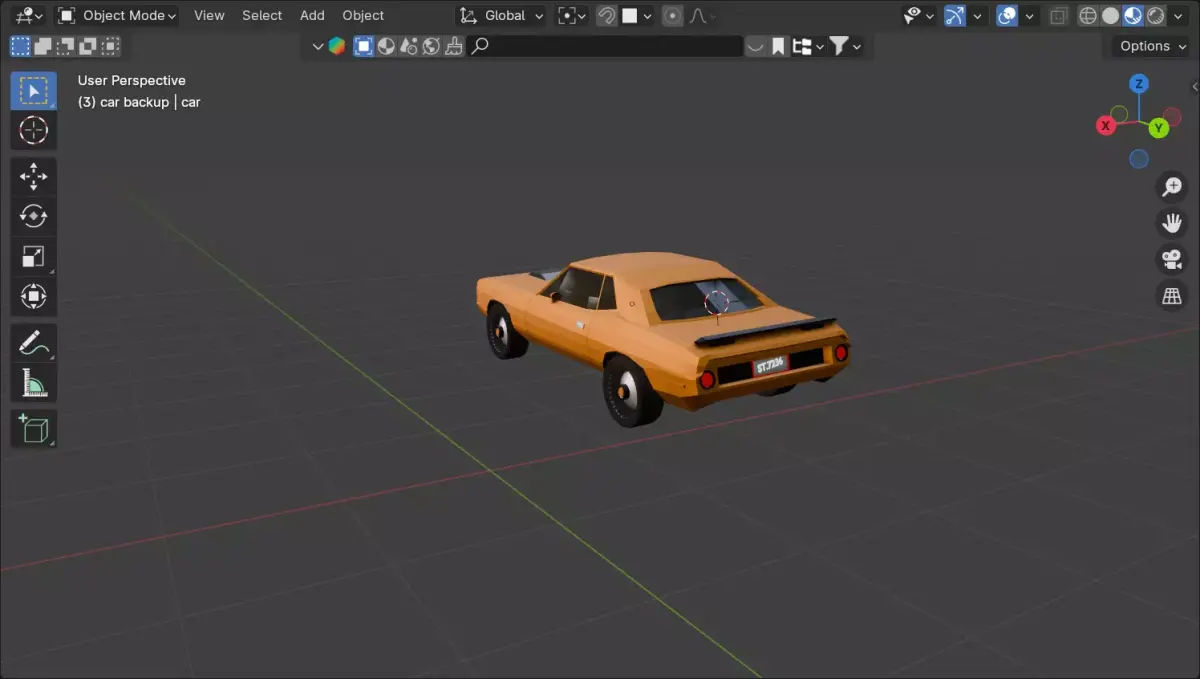This screenshot has height=679, width=1200.
Task: Toggle the magnet snapping button
Action: coord(606,16)
